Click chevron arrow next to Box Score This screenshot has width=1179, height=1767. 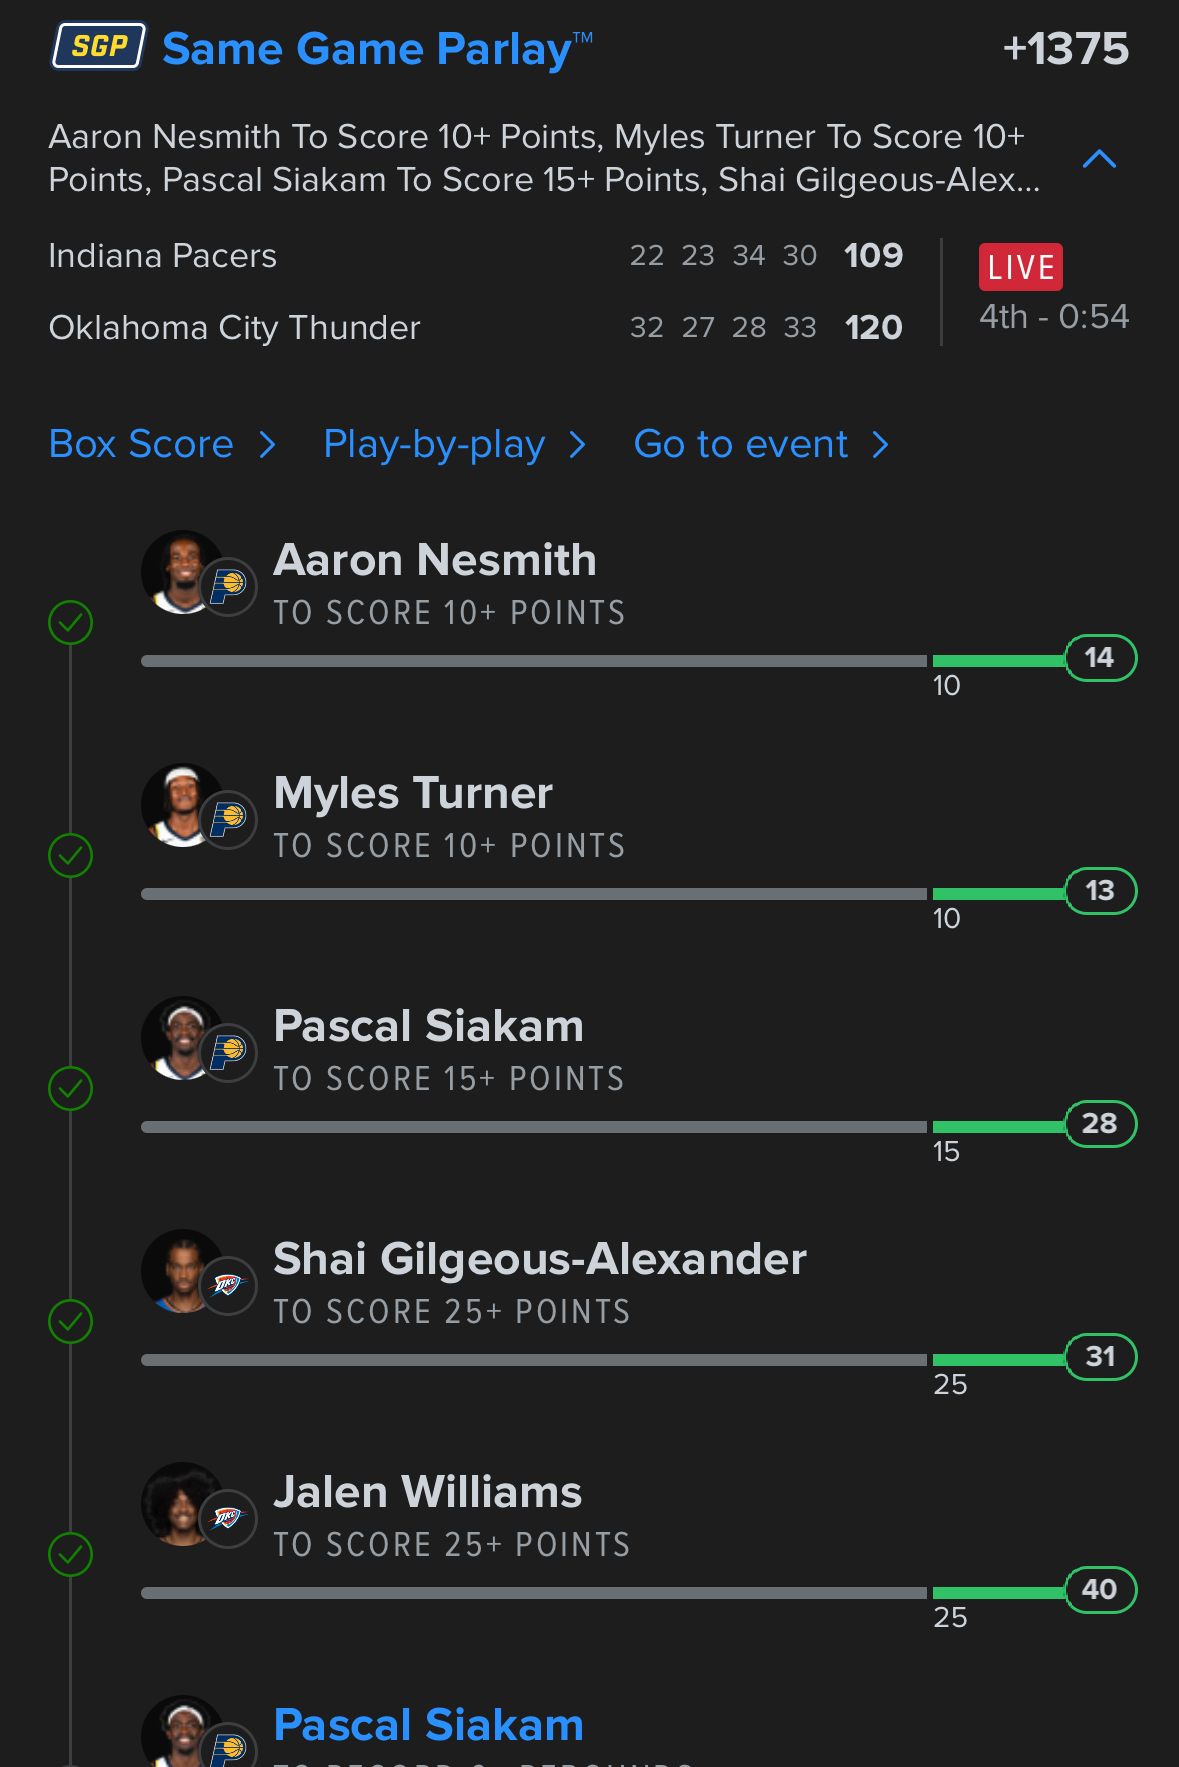(267, 444)
